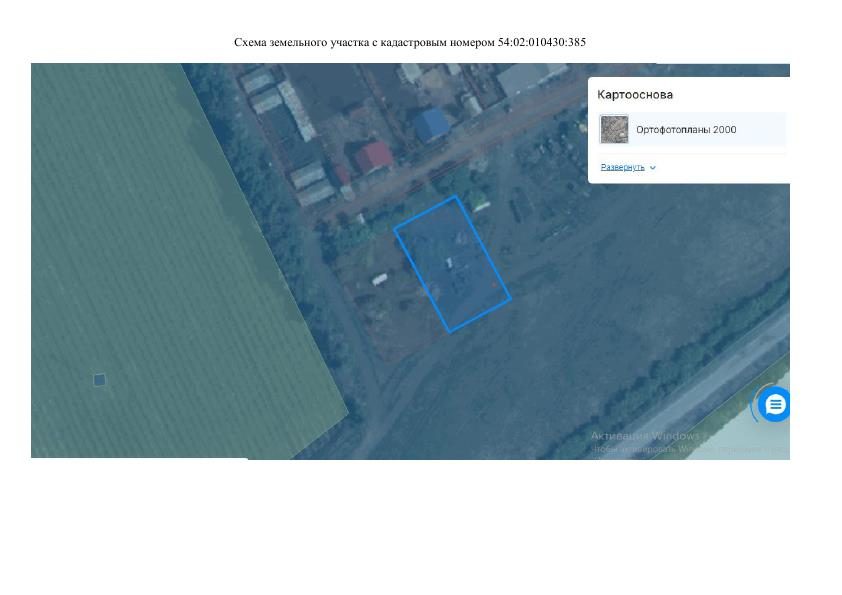Click the Картооснова panel heading
The width and height of the screenshot is (842, 595).
click(x=635, y=95)
